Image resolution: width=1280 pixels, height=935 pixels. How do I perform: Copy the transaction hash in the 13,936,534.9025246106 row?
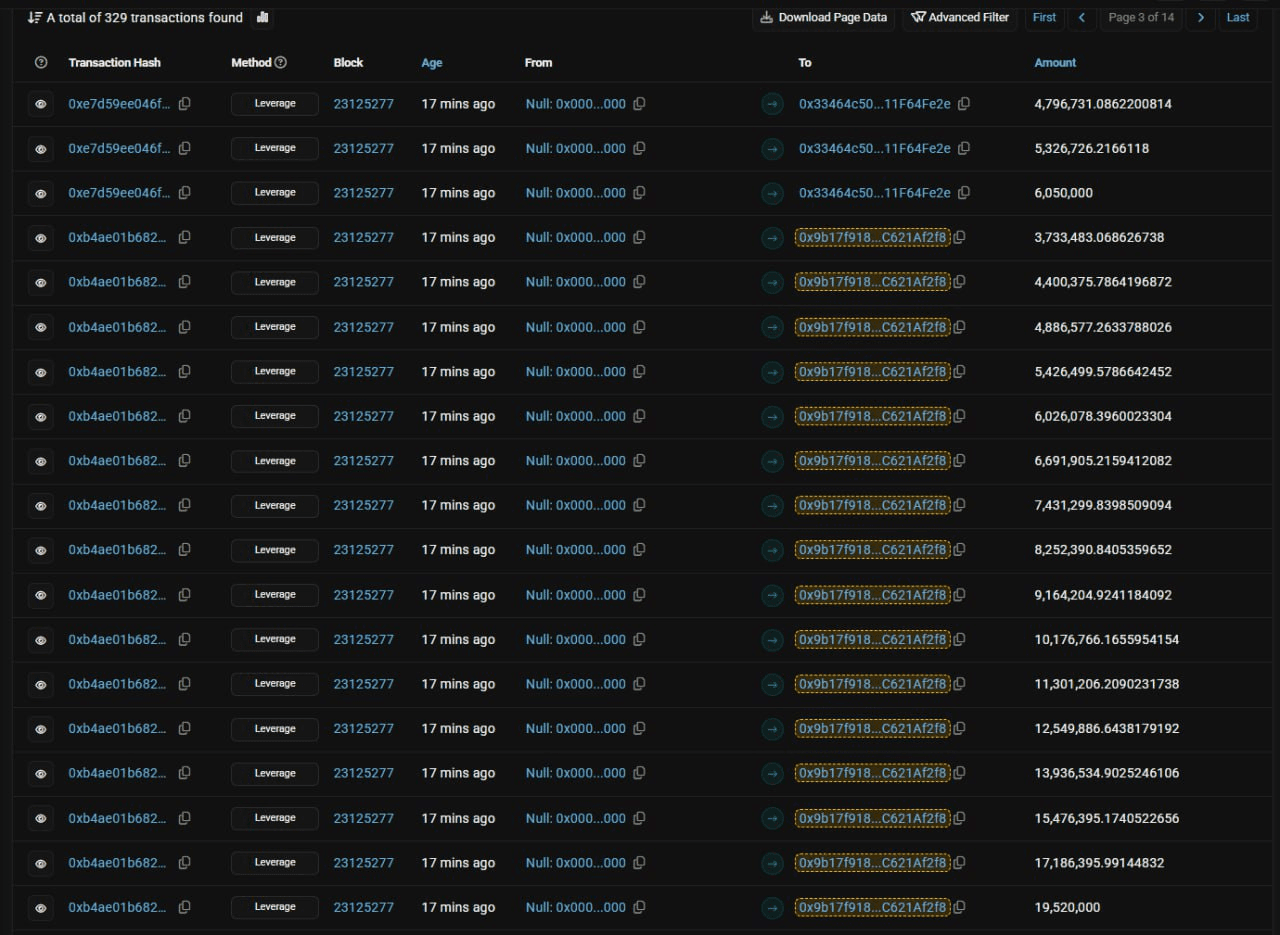pos(184,773)
